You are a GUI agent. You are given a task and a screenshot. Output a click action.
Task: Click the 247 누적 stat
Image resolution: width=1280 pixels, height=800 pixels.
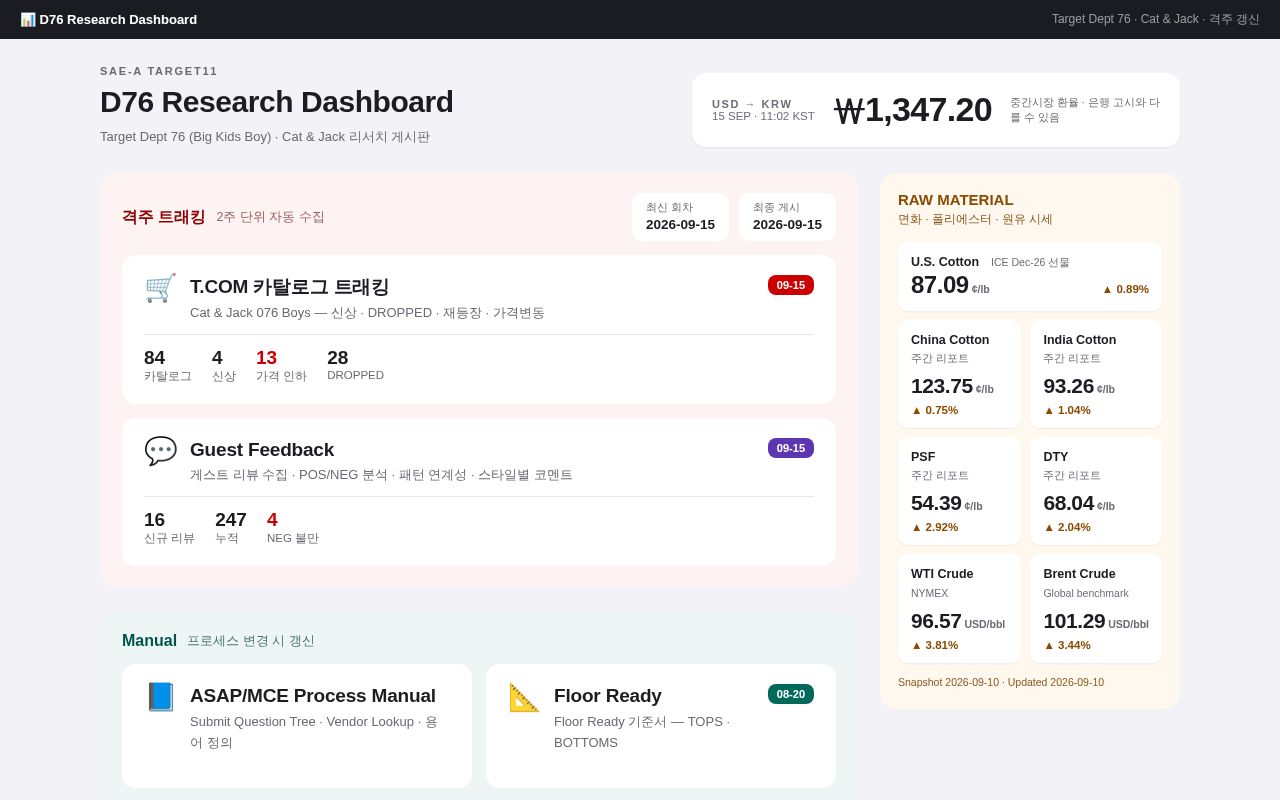(x=231, y=528)
